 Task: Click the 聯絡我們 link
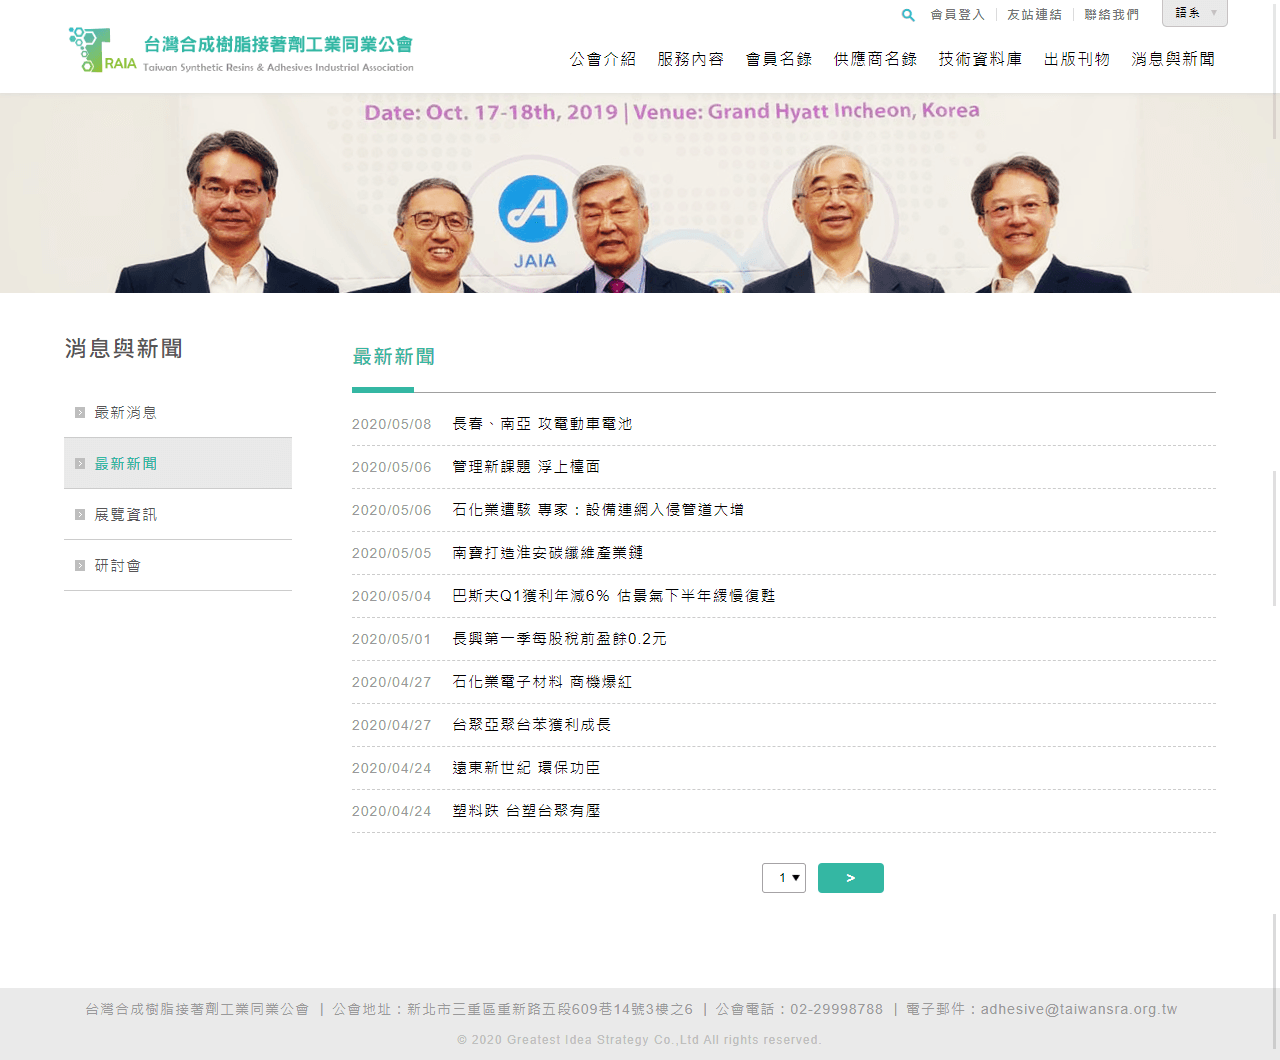1111,15
